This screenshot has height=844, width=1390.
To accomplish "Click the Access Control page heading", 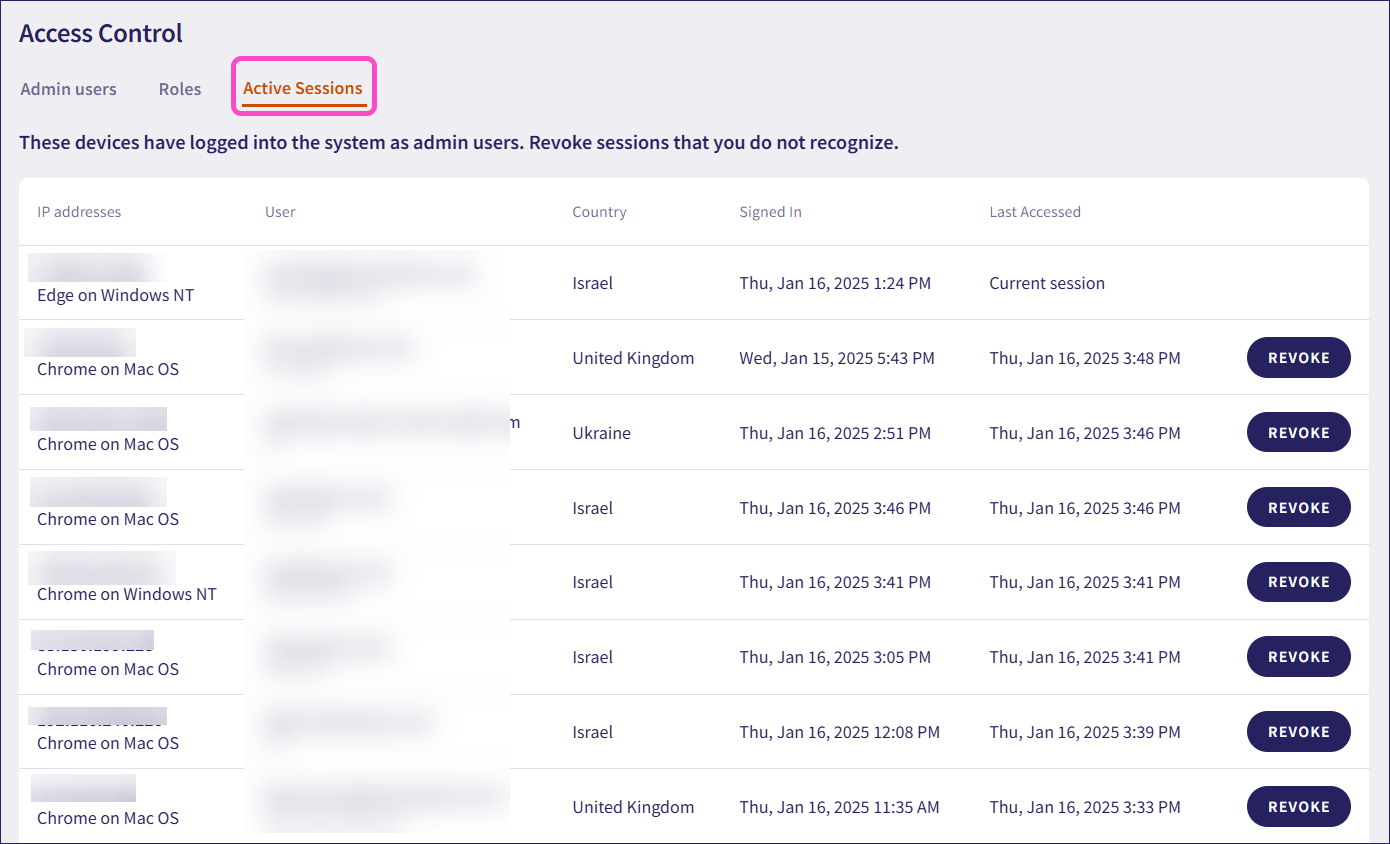I will (x=101, y=33).
